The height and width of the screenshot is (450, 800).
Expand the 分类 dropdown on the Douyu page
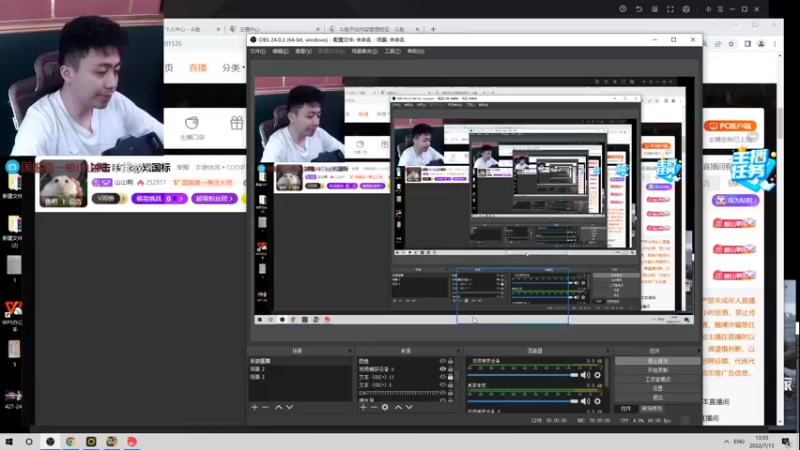click(234, 68)
